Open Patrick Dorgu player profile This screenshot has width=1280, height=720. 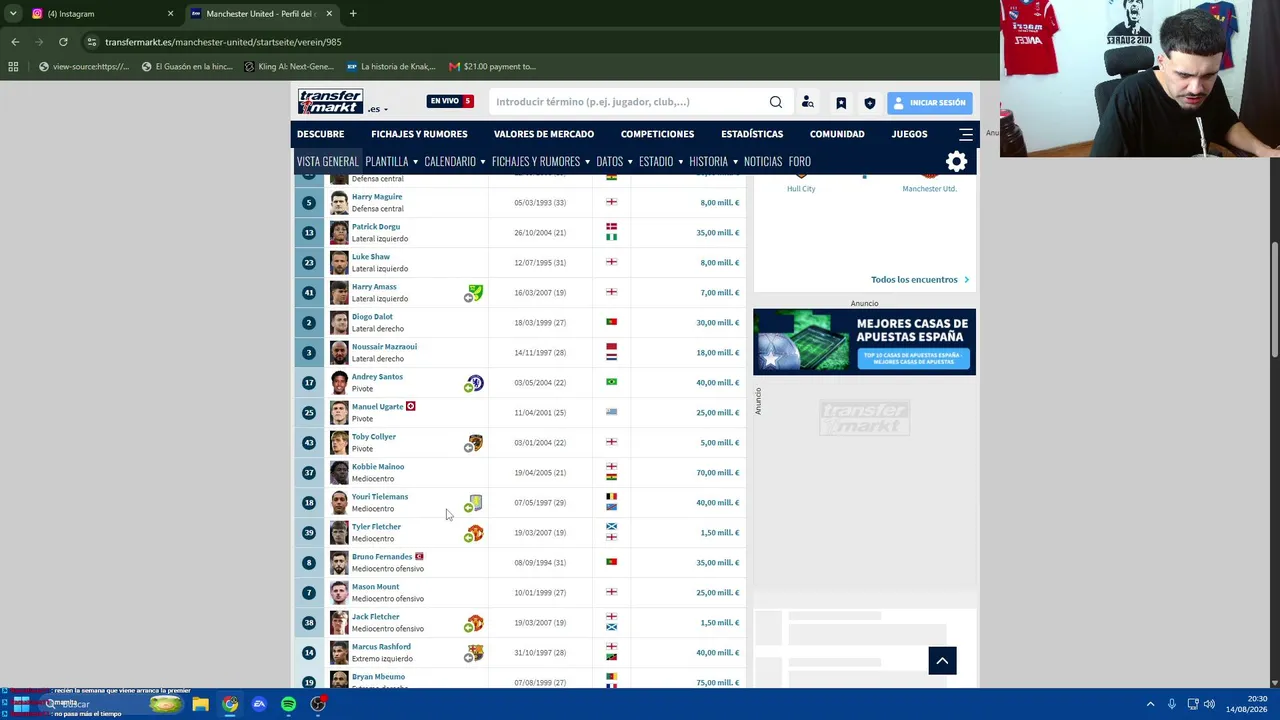click(x=376, y=227)
